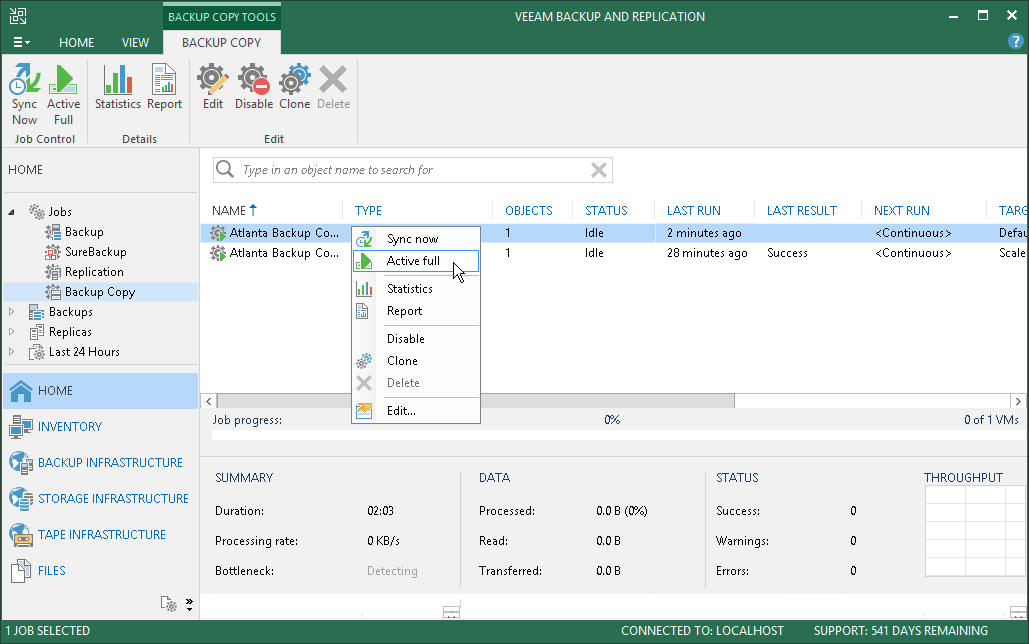This screenshot has height=644, width=1029.
Task: Expand the Last 24 Hours node
Action: click(11, 352)
